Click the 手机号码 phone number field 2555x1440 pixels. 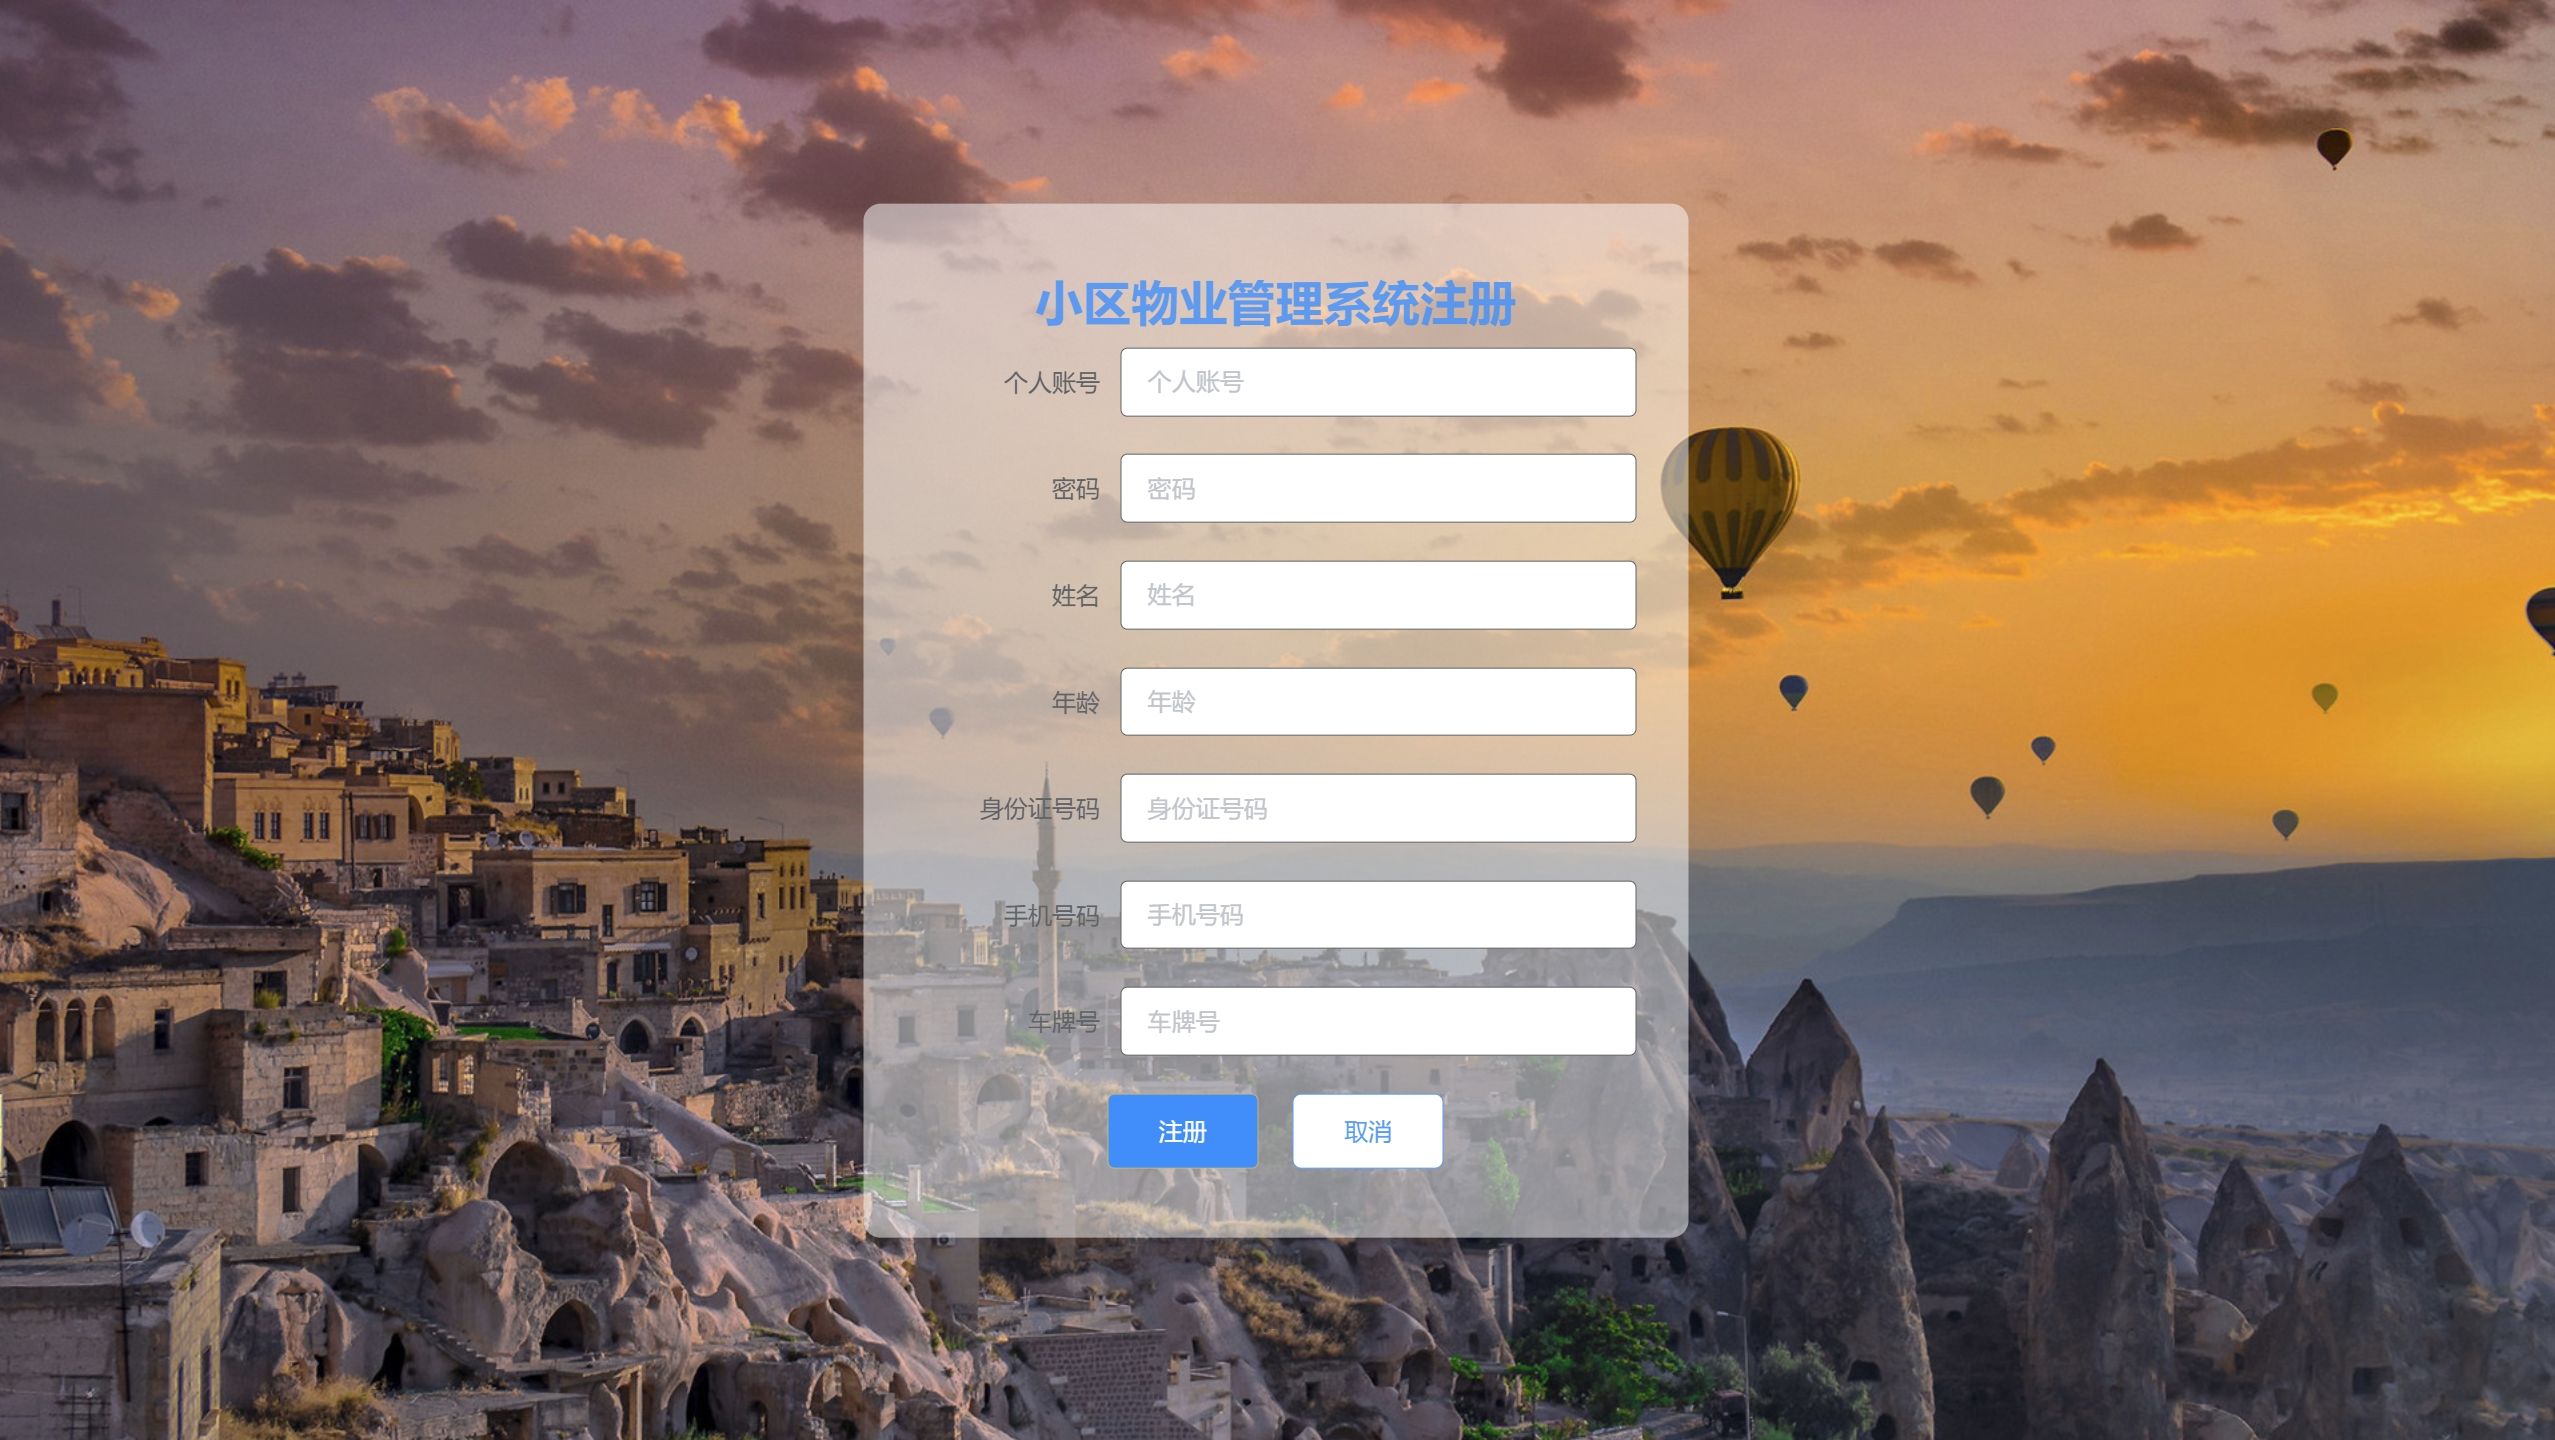(x=1376, y=914)
